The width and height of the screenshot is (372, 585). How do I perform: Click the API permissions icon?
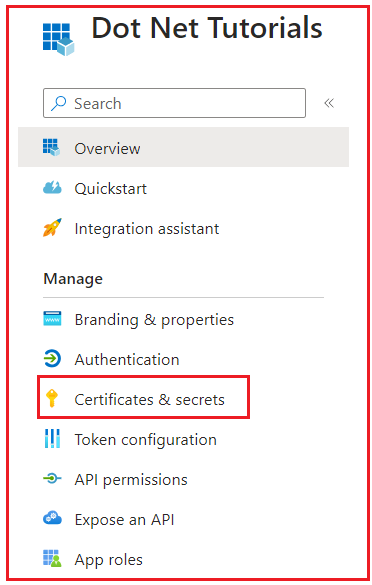[x=52, y=478]
